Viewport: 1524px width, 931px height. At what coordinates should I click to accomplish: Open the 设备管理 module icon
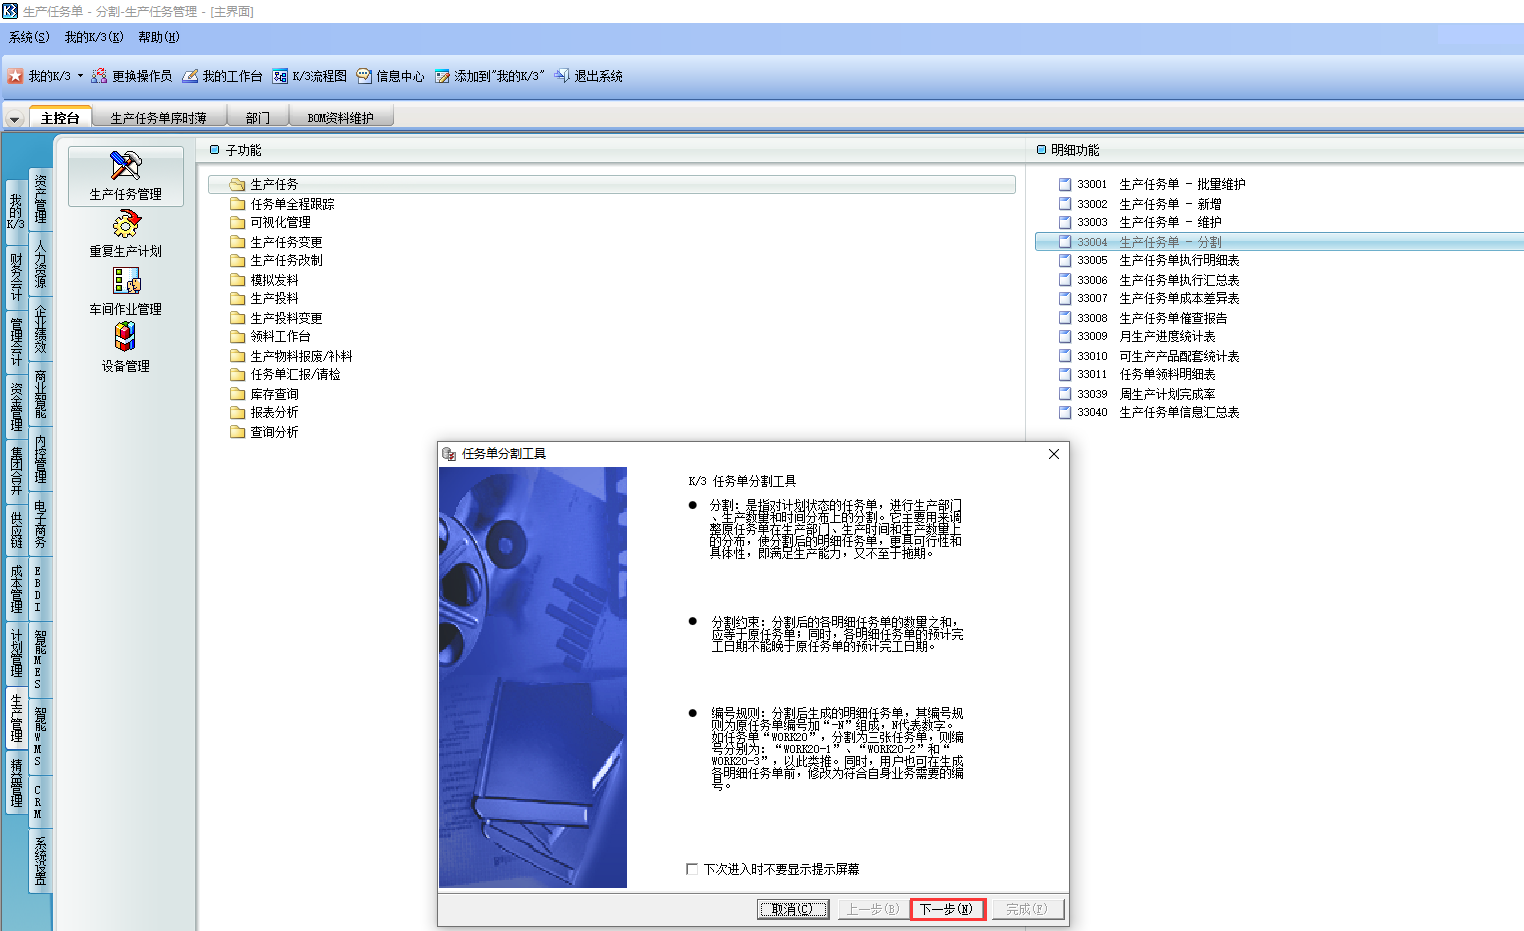click(x=125, y=337)
